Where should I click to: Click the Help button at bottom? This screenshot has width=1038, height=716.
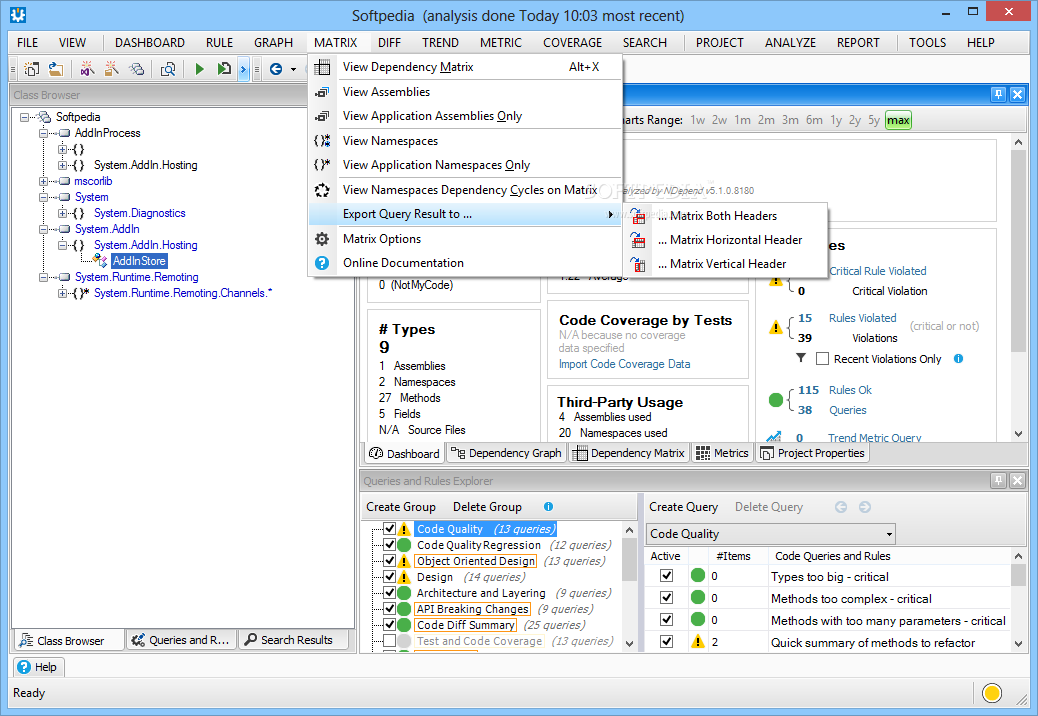[x=38, y=667]
